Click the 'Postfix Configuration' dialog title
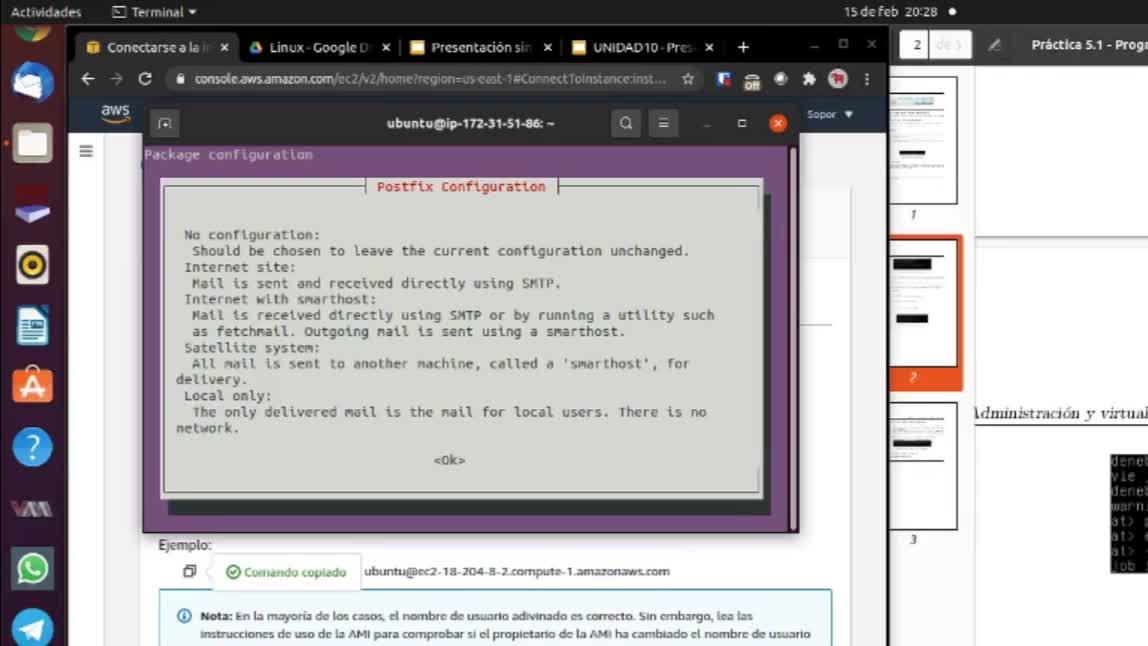Viewport: 1148px width, 646px height. (461, 187)
